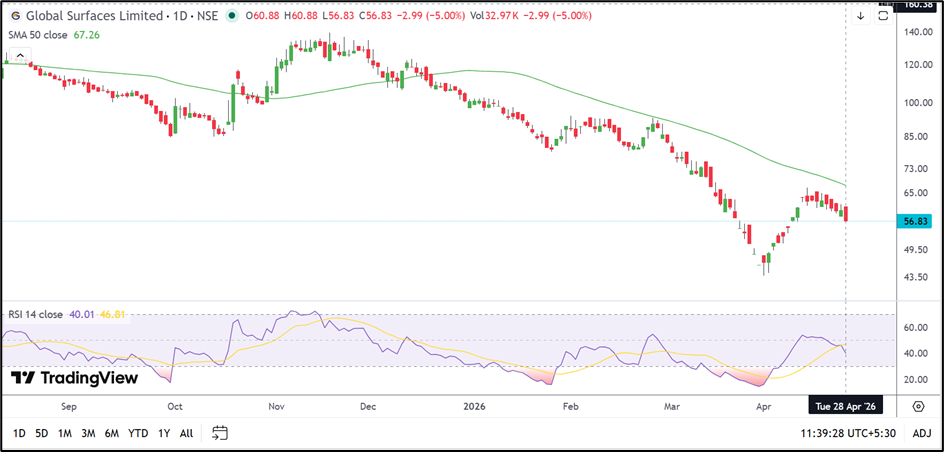The image size is (944, 452).
Task: Open the Go to date calendar icon
Action: [220, 433]
